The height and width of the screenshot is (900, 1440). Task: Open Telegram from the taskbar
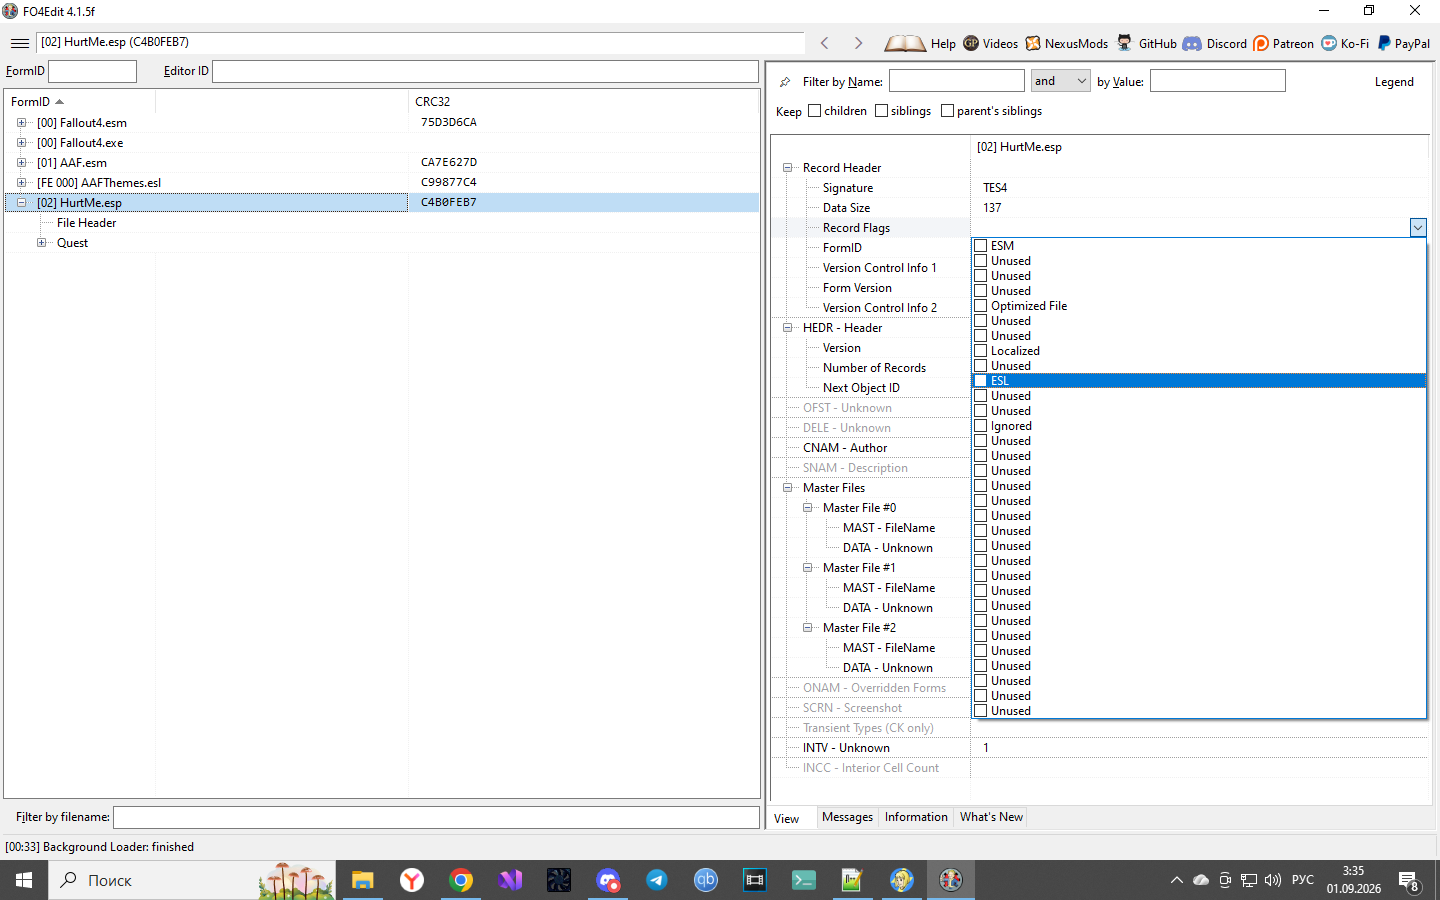657,880
